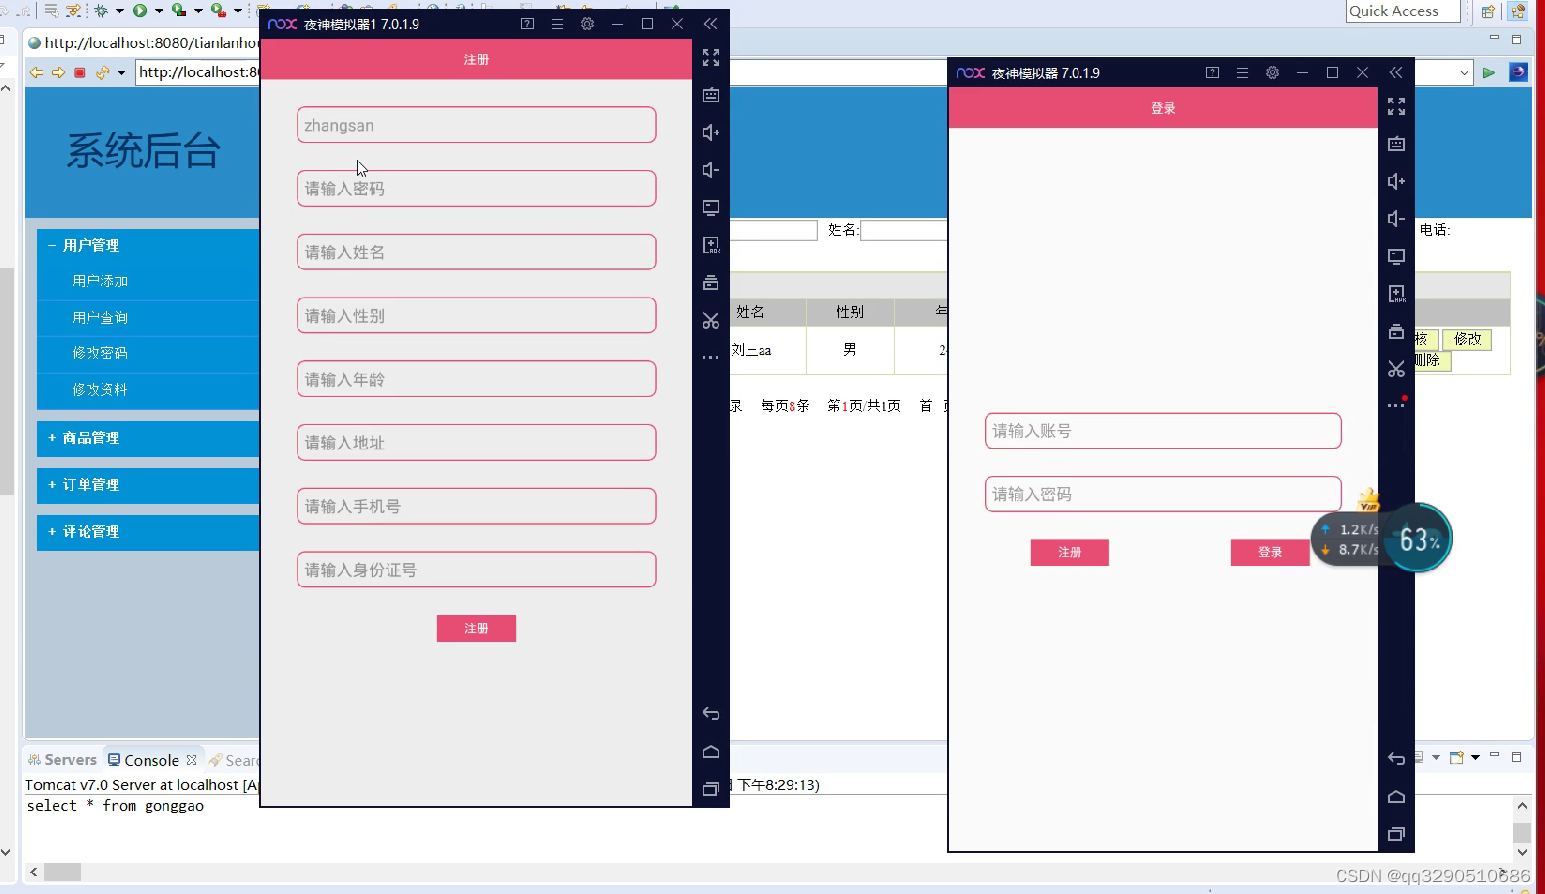1545x894 pixels.
Task: Tap the Android home button in Nox emulator 1
Action: click(x=711, y=752)
